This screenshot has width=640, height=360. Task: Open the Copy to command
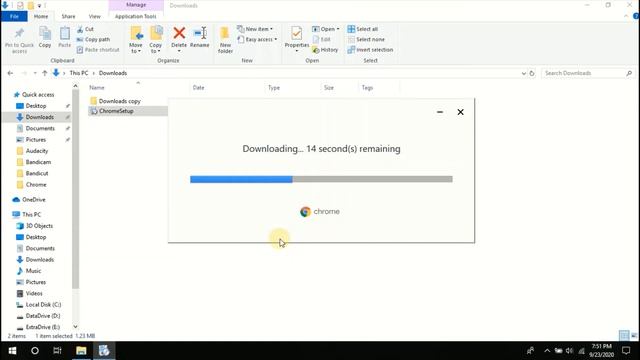tap(156, 40)
